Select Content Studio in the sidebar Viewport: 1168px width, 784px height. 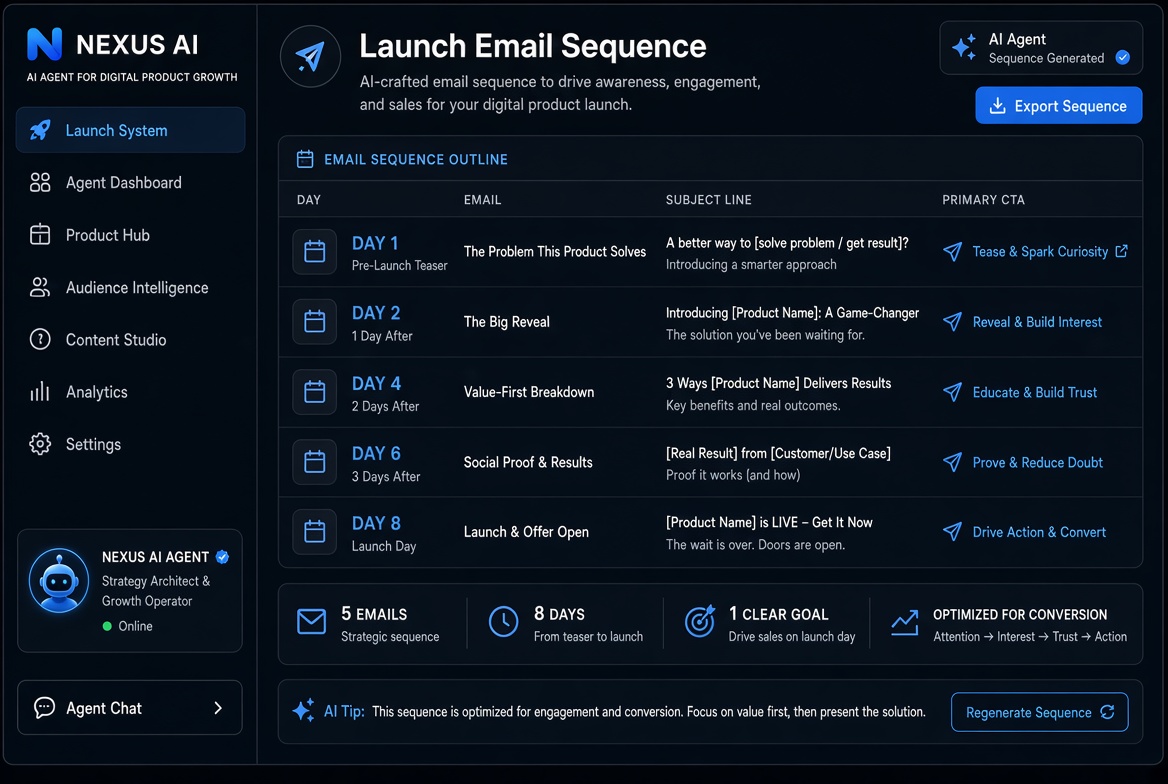115,340
